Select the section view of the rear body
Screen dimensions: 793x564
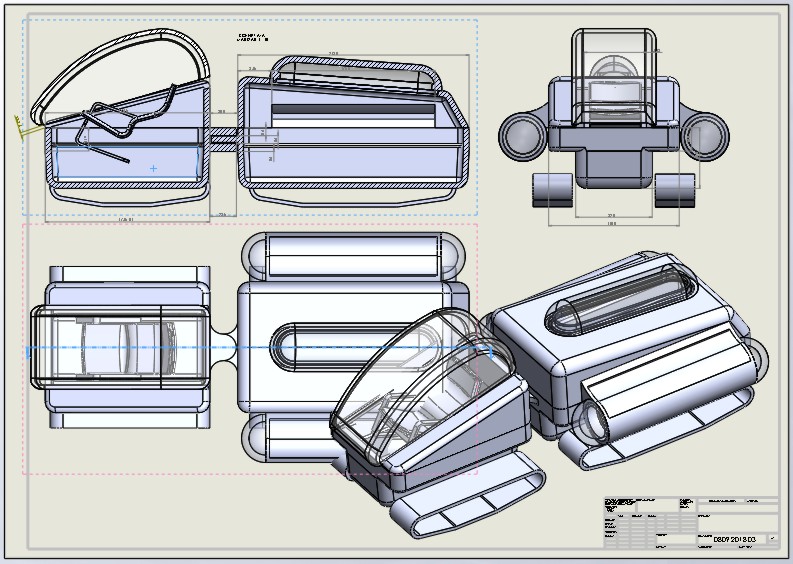click(354, 132)
